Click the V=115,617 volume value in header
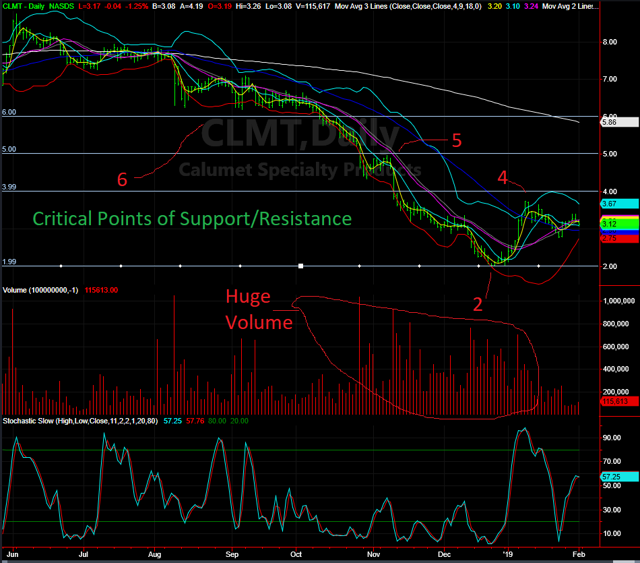Viewport: 640px width, 563px height. point(313,6)
